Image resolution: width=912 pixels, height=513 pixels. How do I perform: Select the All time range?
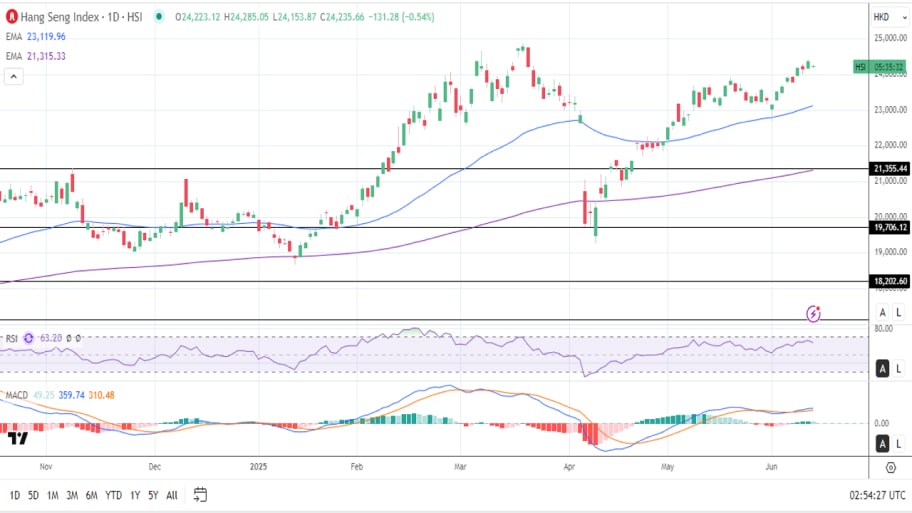[x=172, y=495]
